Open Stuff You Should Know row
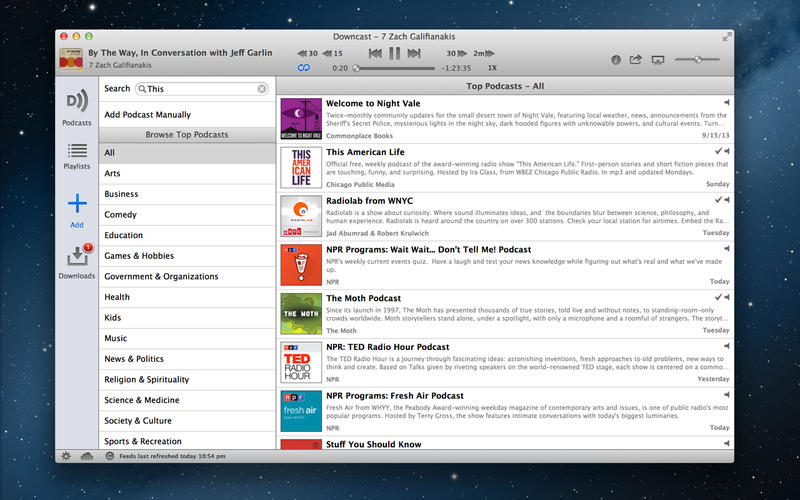The image size is (800, 500). point(505,443)
